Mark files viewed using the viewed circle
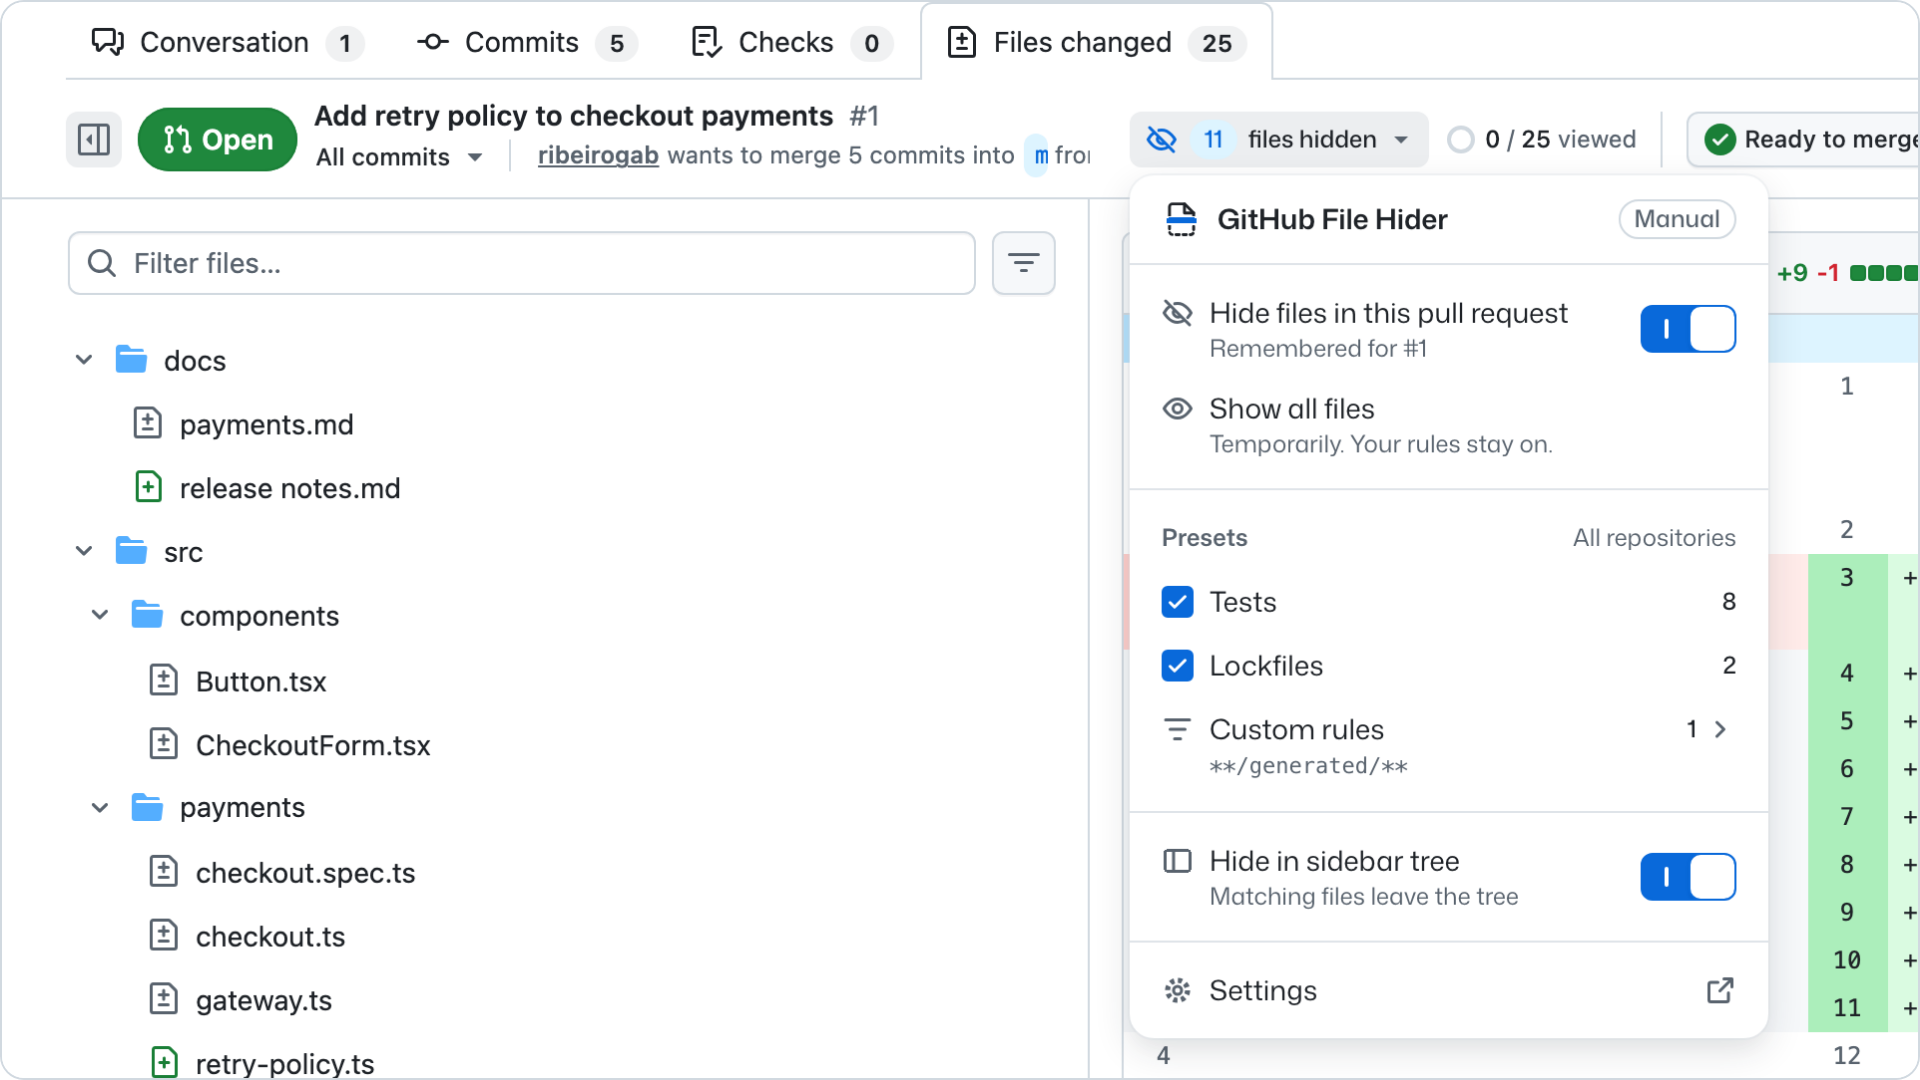The width and height of the screenshot is (1920, 1080). tap(1461, 139)
